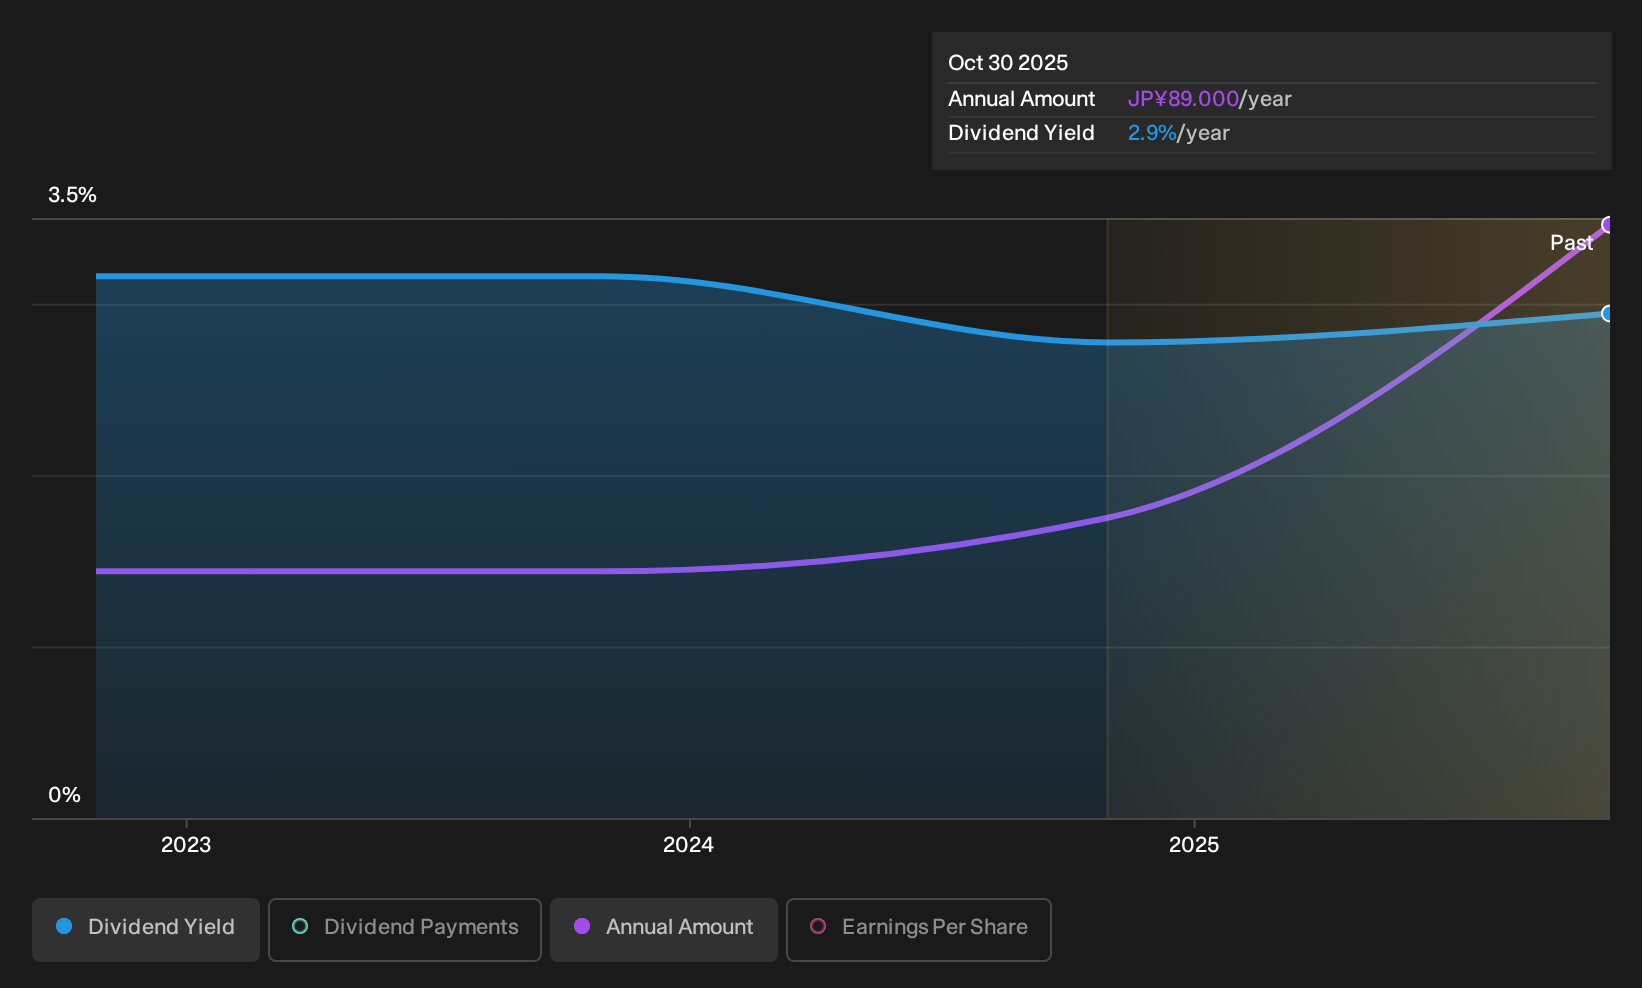The width and height of the screenshot is (1642, 988).
Task: Click the teal Dividend Payments legend circle
Action: [300, 926]
